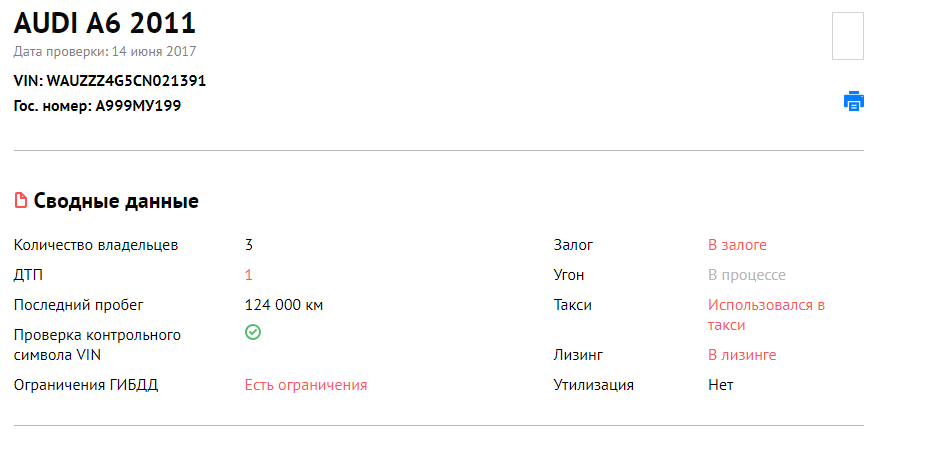Click the 124 000 км mileage value

[x=284, y=305]
